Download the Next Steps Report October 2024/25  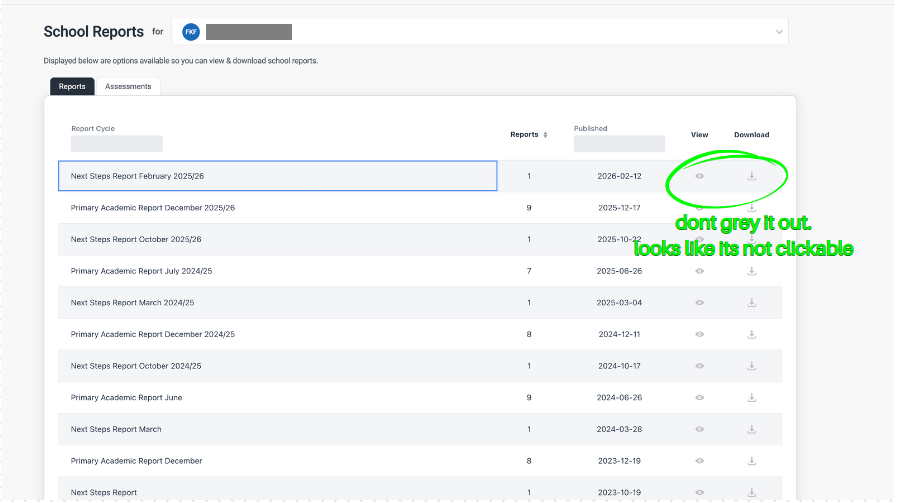(x=751, y=366)
